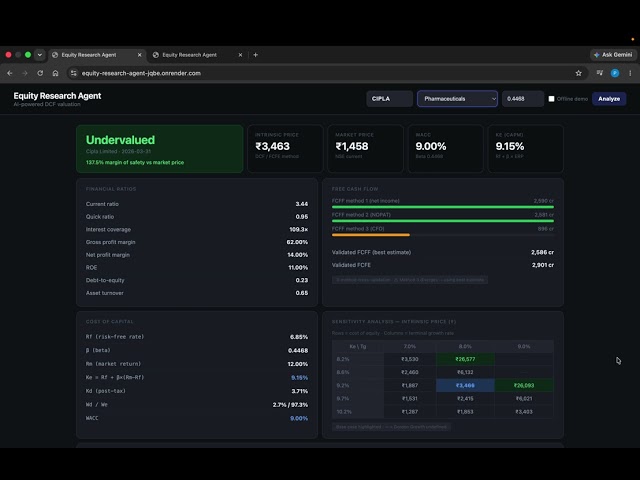The image size is (640, 480).
Task: Click the Rf (risk-free rate) row label
Action: pos(115,337)
